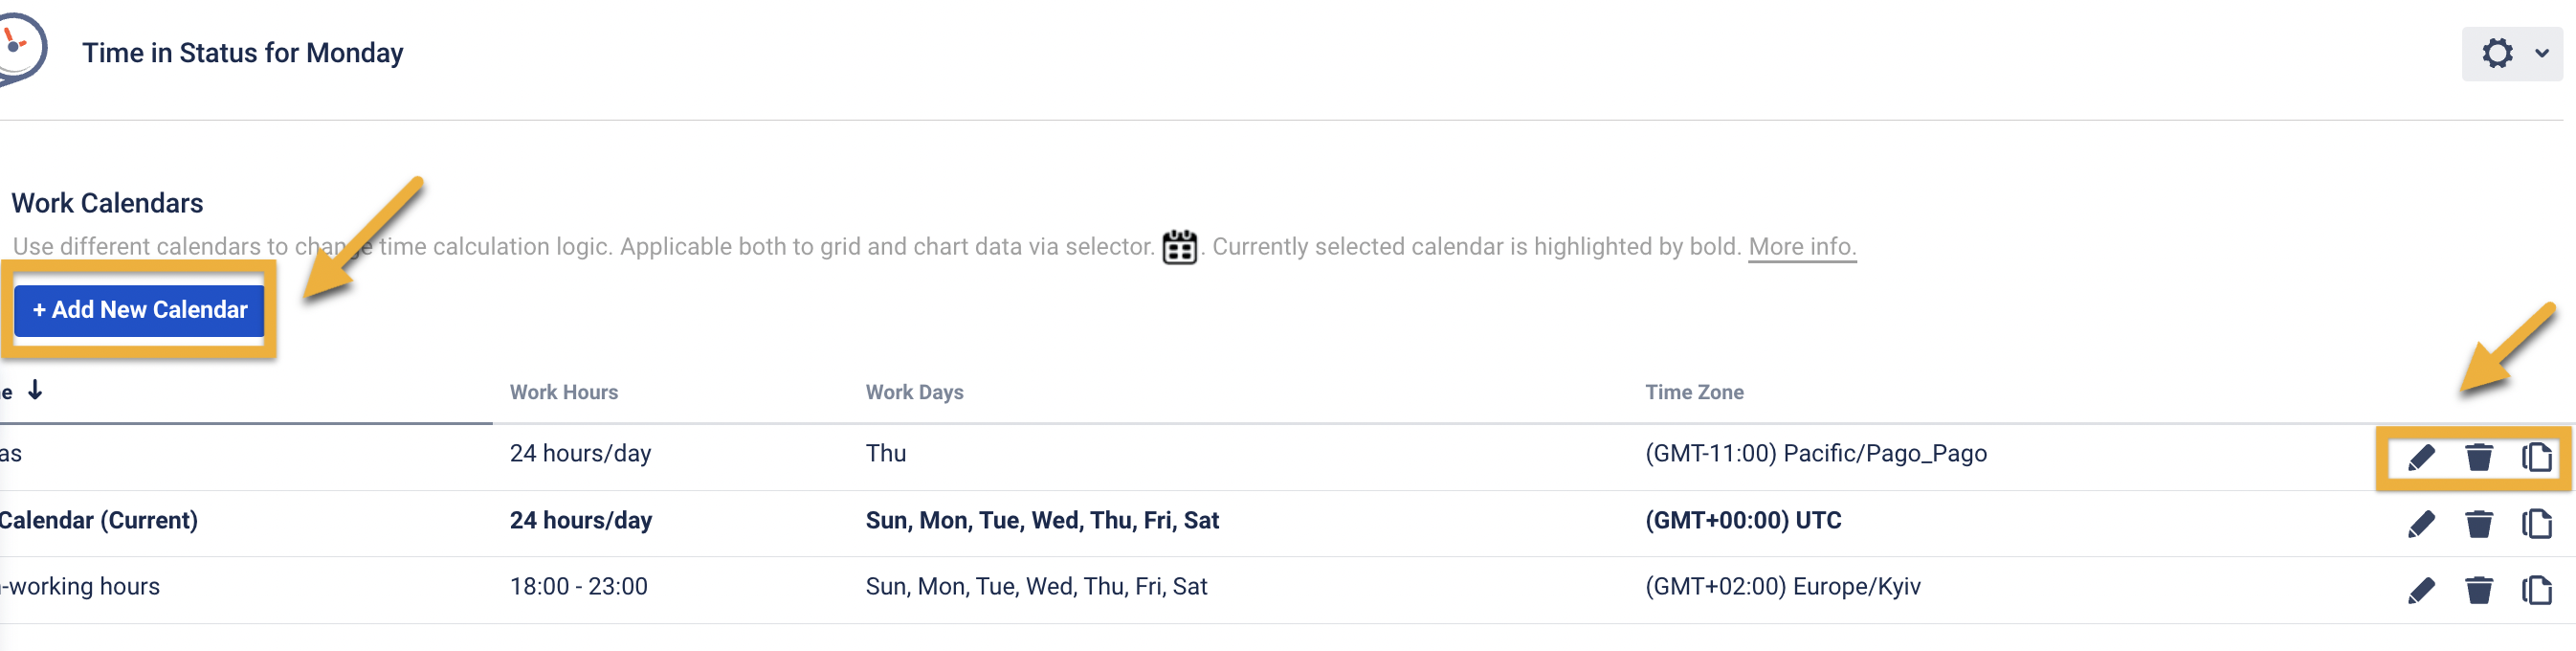Click the Time Zone column header
This screenshot has height=651, width=2576.
1694,392
